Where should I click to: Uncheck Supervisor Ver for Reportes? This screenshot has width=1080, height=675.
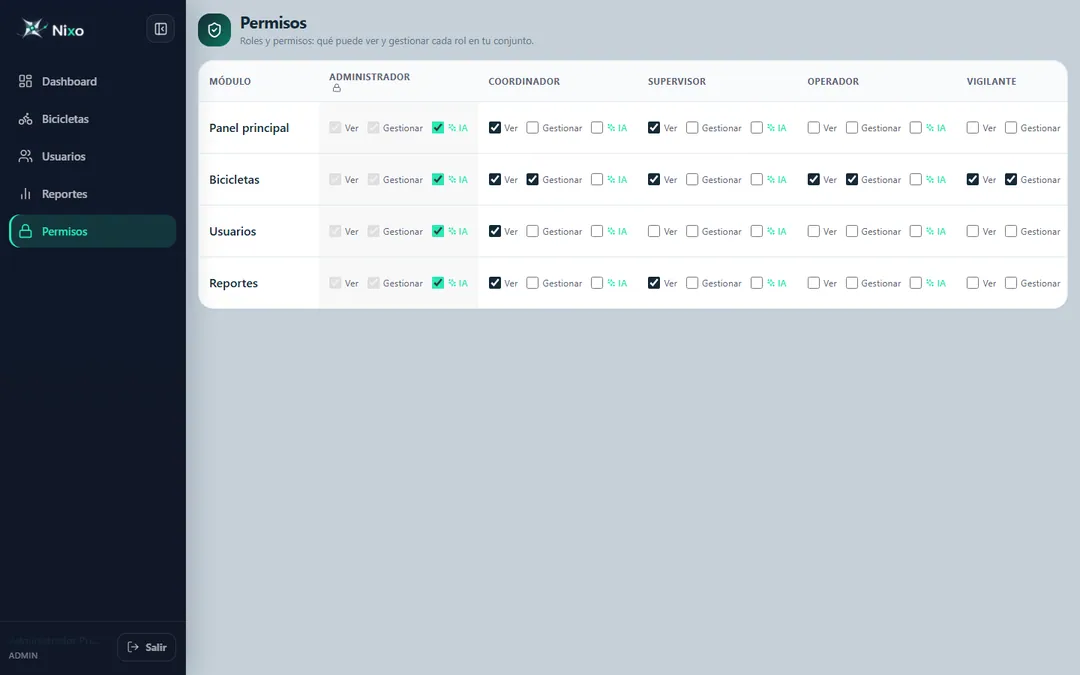pos(654,282)
